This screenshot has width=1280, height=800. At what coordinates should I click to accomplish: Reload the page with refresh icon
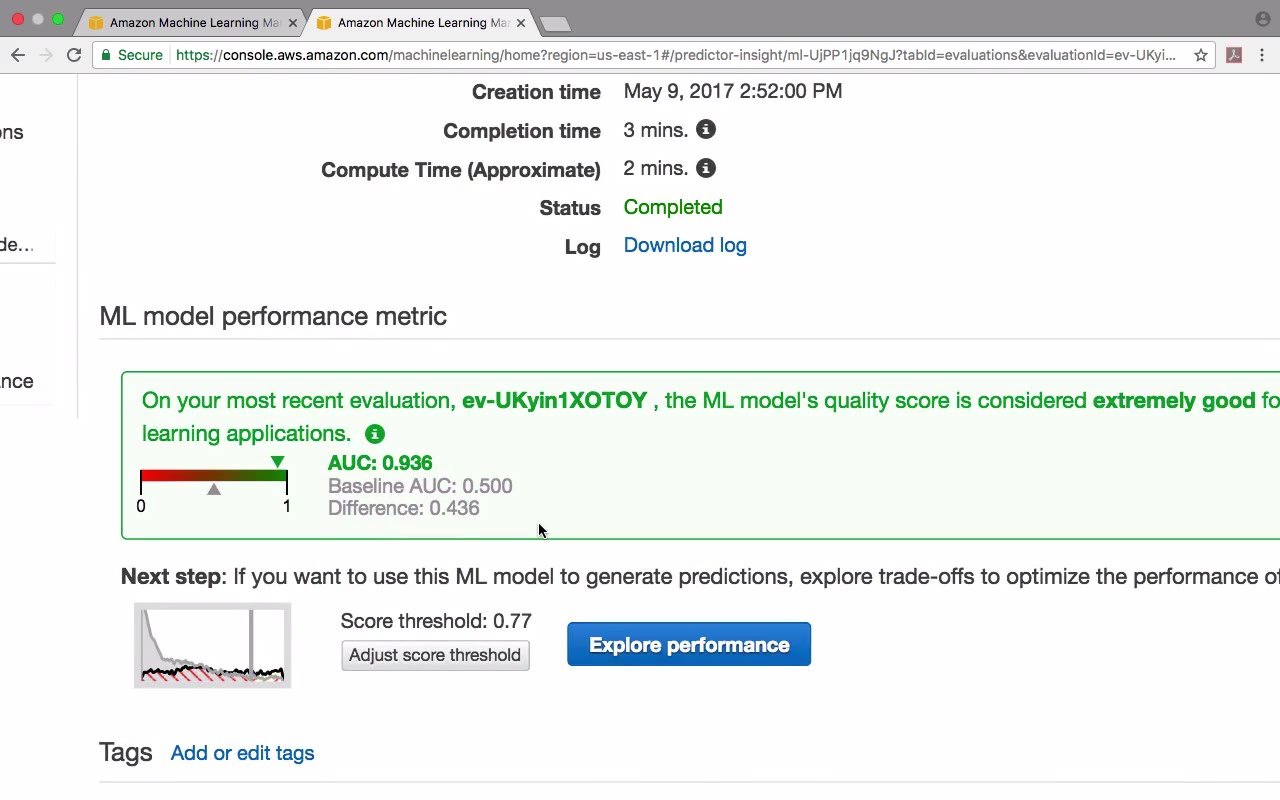click(x=74, y=55)
